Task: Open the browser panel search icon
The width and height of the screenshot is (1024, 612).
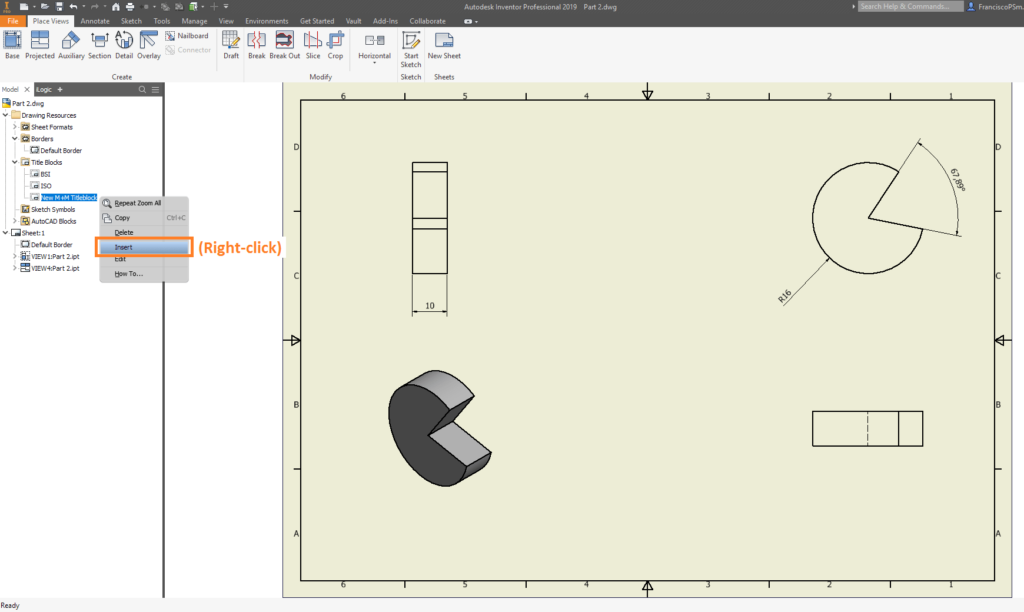Action: click(142, 89)
